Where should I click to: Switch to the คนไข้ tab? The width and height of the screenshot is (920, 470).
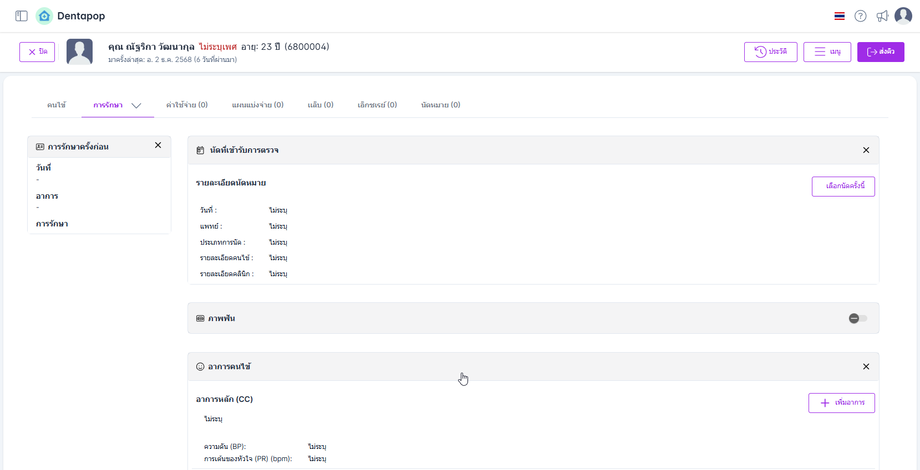56,105
